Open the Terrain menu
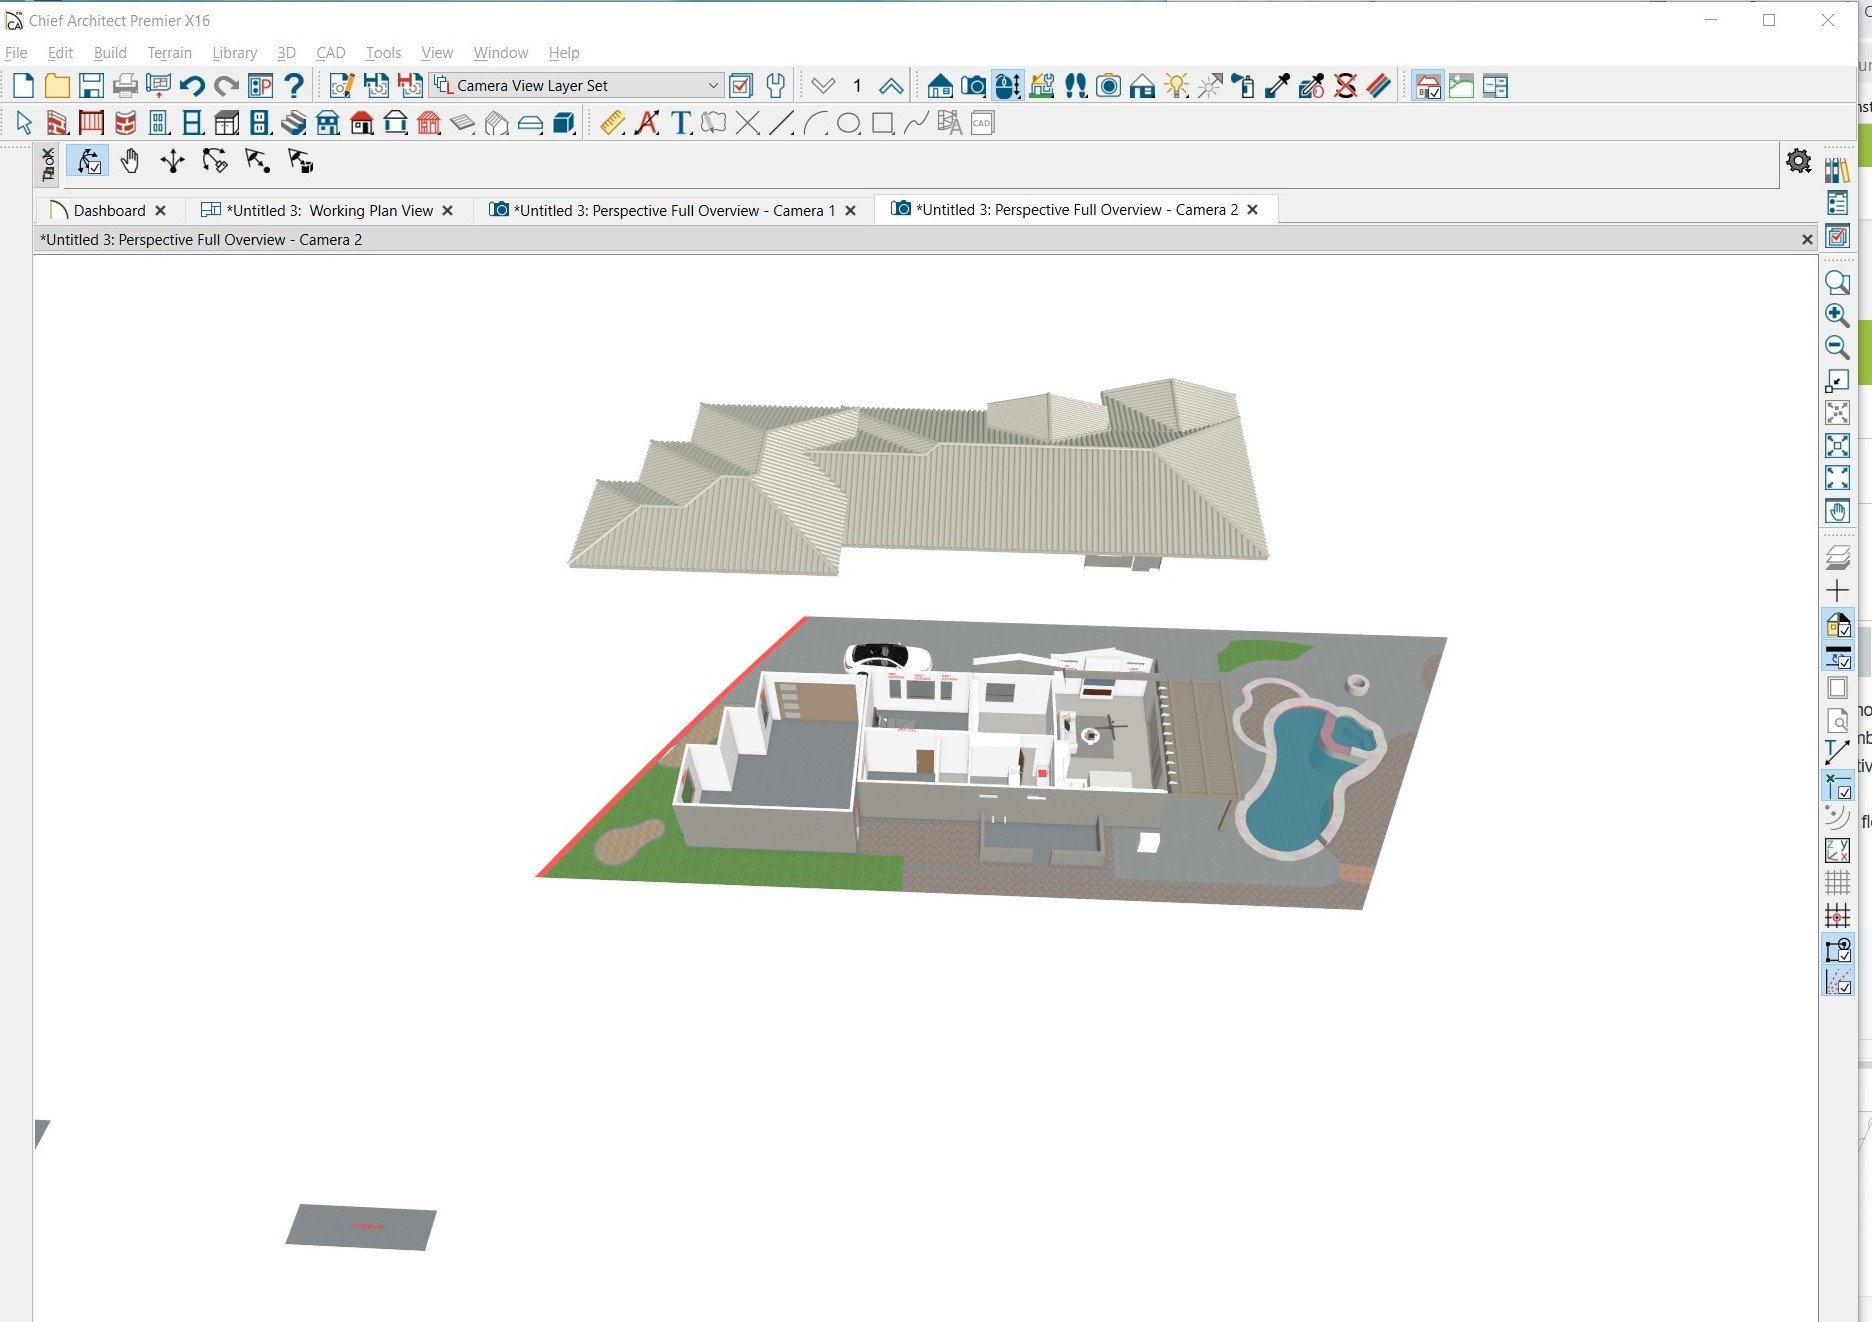The height and width of the screenshot is (1322, 1872). [169, 53]
